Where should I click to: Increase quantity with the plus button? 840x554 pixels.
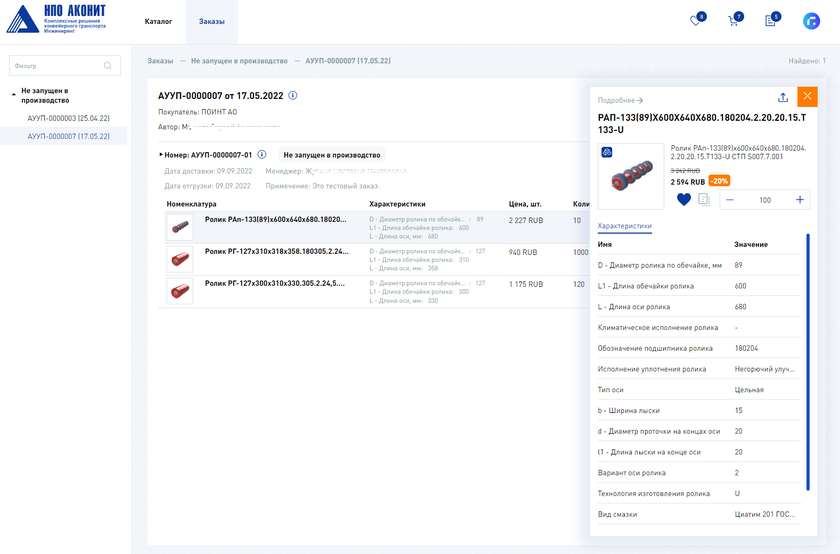(x=800, y=200)
